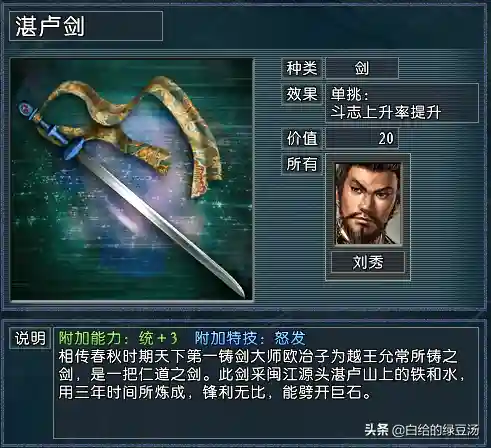Select the 刘秀 name plate
This screenshot has height=448, width=491.
(368, 262)
